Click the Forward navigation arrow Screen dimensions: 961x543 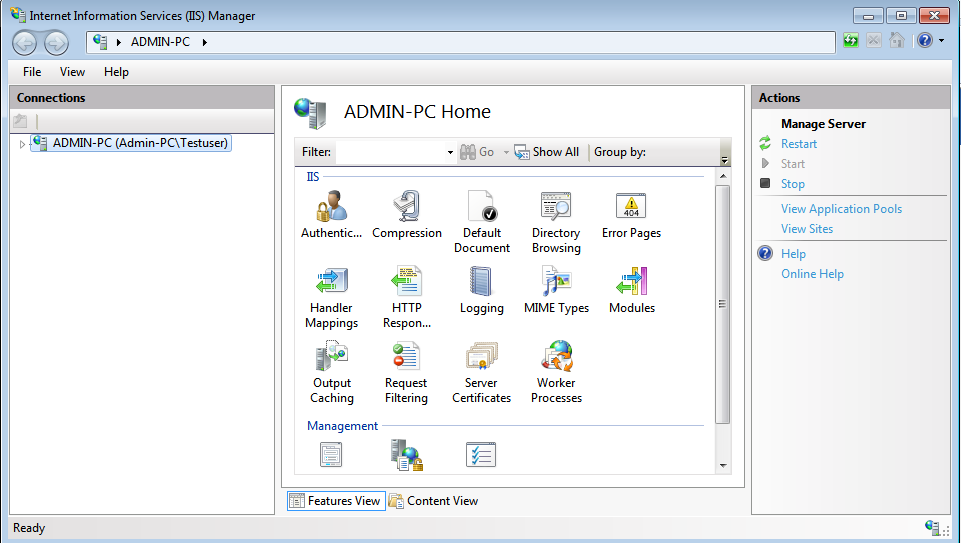(56, 43)
